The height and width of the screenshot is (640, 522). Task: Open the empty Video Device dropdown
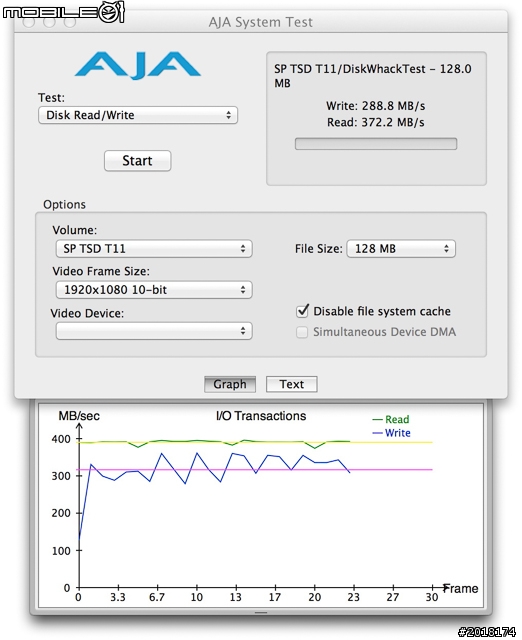pyautogui.click(x=154, y=331)
